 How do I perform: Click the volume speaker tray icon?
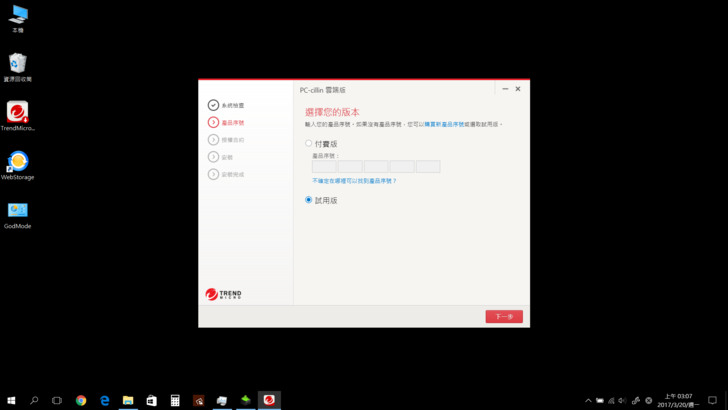click(623, 400)
